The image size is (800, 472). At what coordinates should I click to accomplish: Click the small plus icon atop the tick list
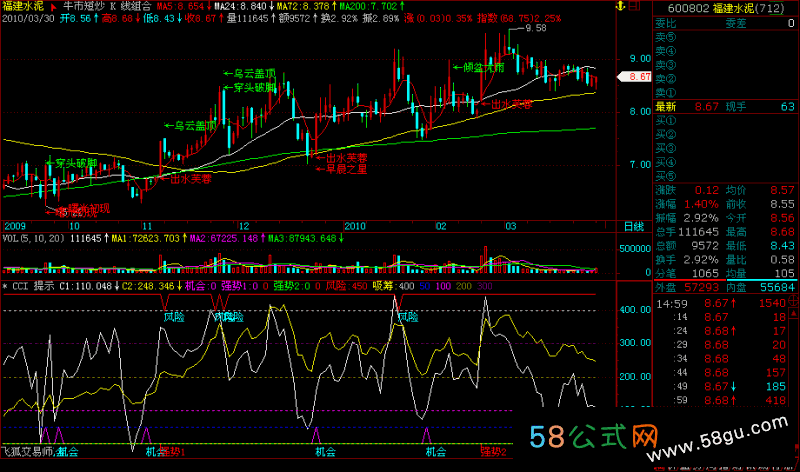[794, 300]
